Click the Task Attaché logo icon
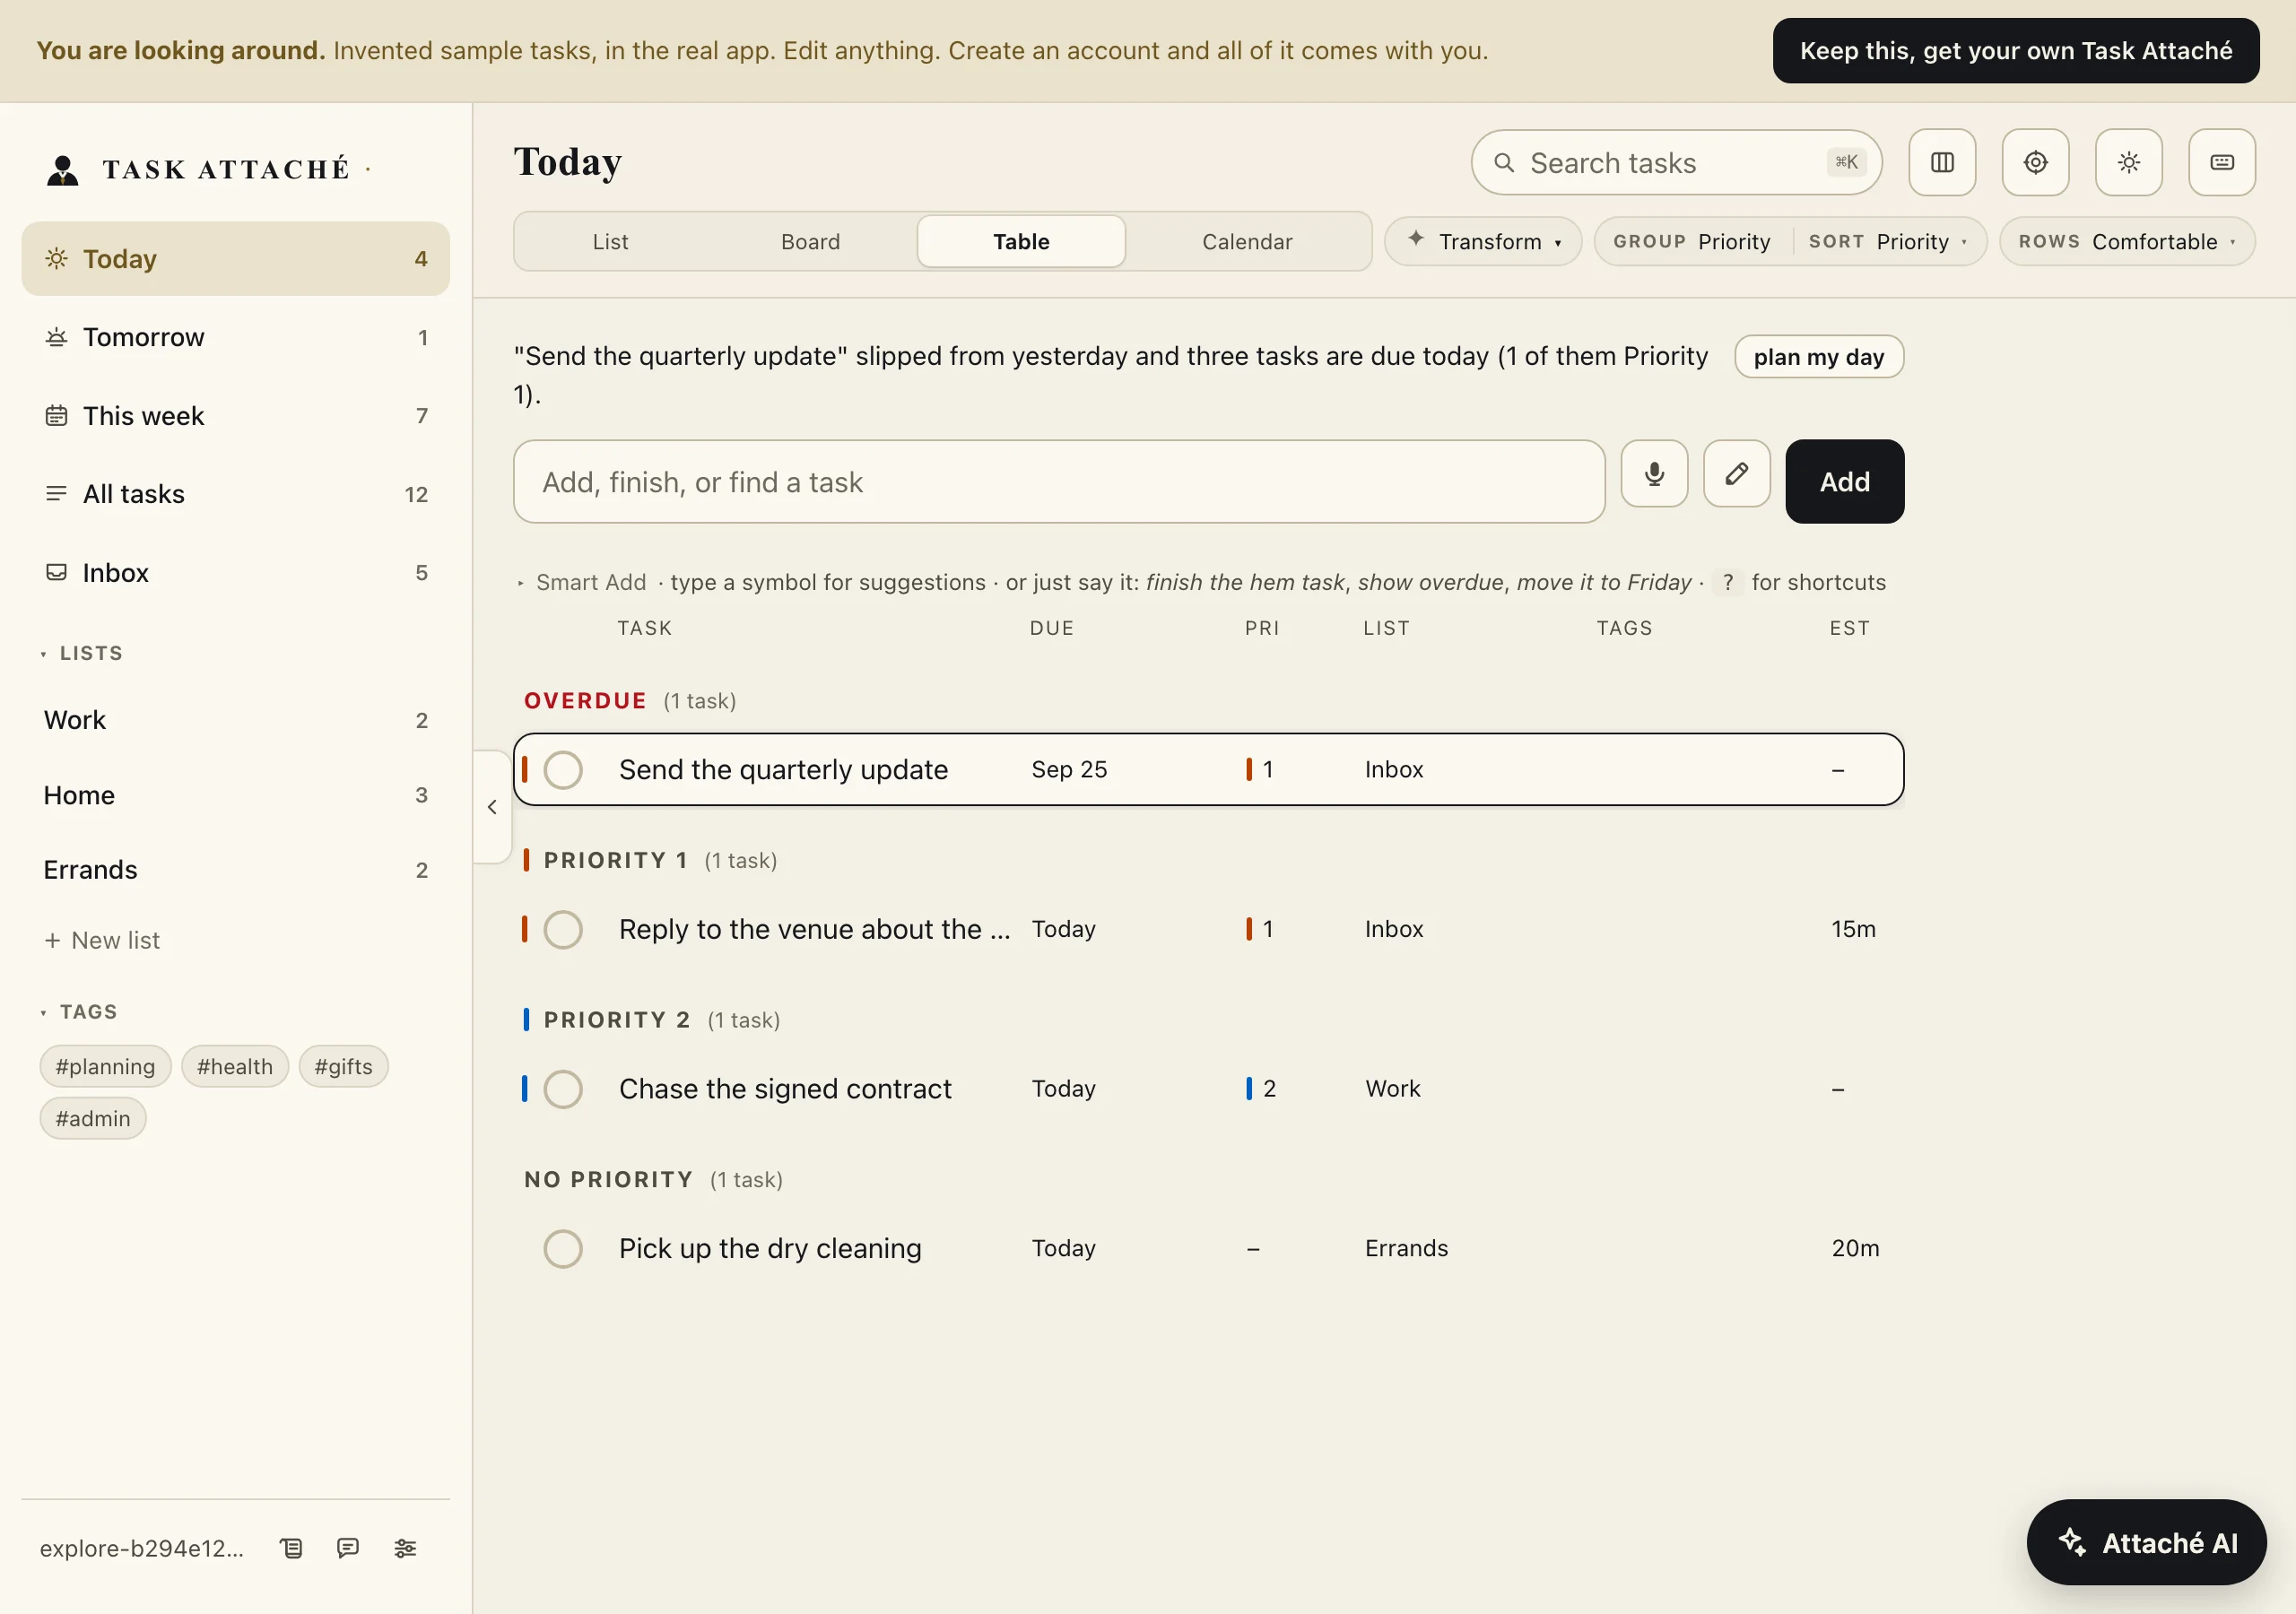This screenshot has width=2296, height=1614. point(63,169)
